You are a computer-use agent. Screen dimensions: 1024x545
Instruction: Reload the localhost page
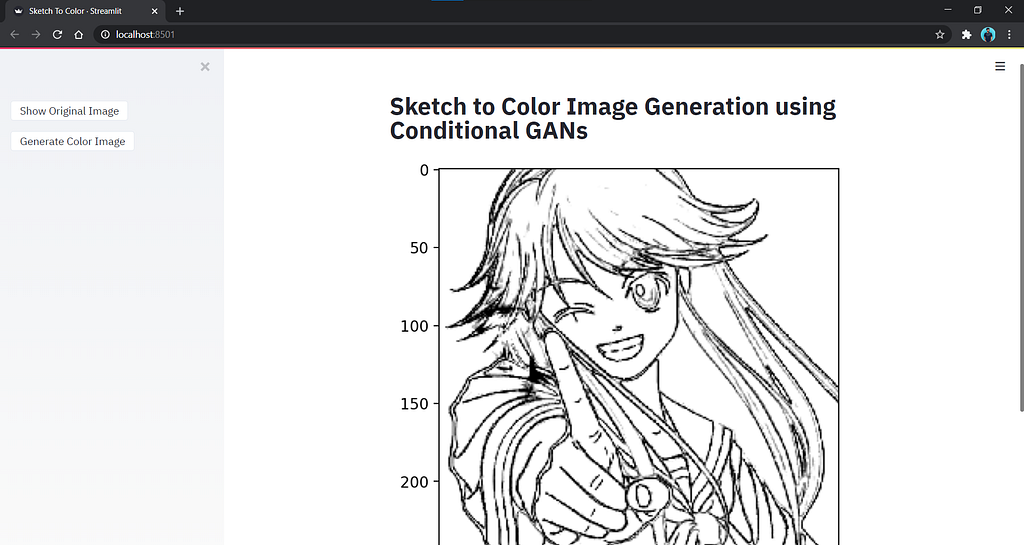[x=57, y=35]
